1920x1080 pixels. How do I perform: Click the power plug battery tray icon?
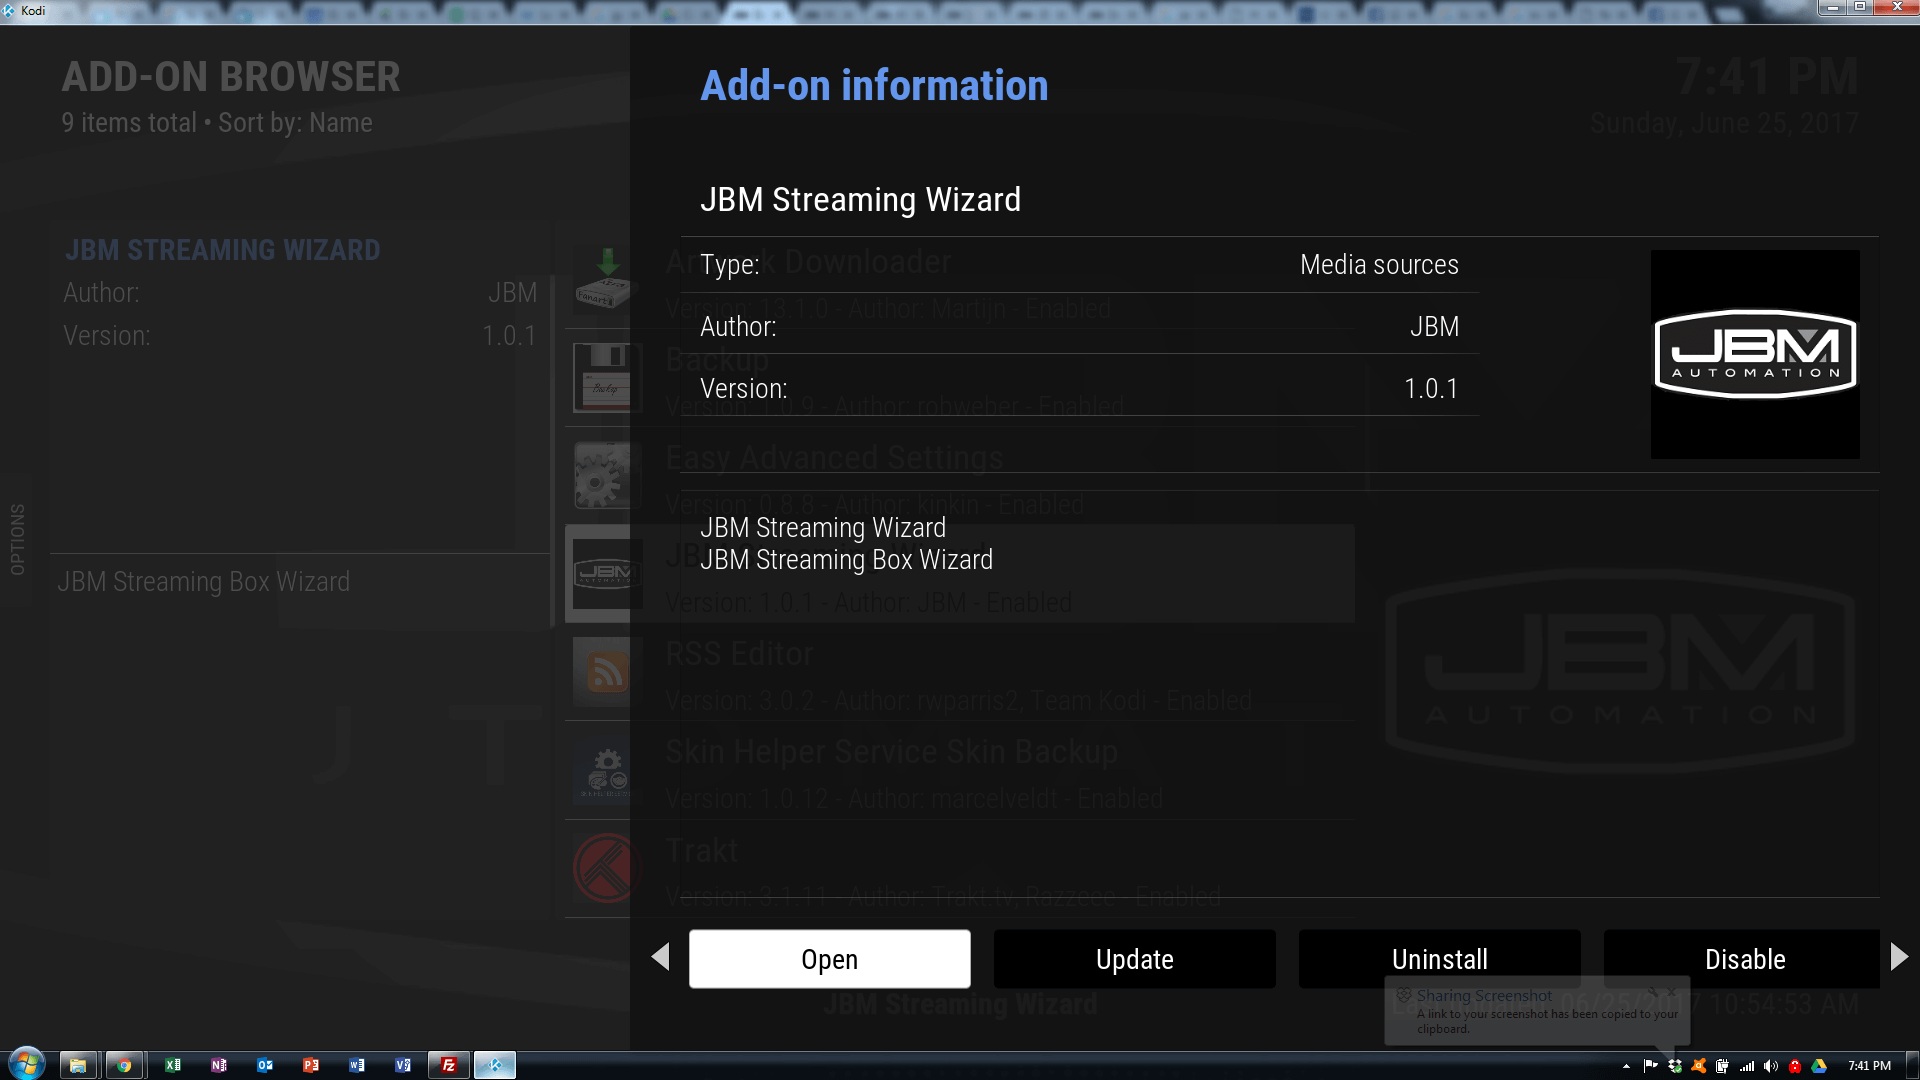click(1722, 1066)
